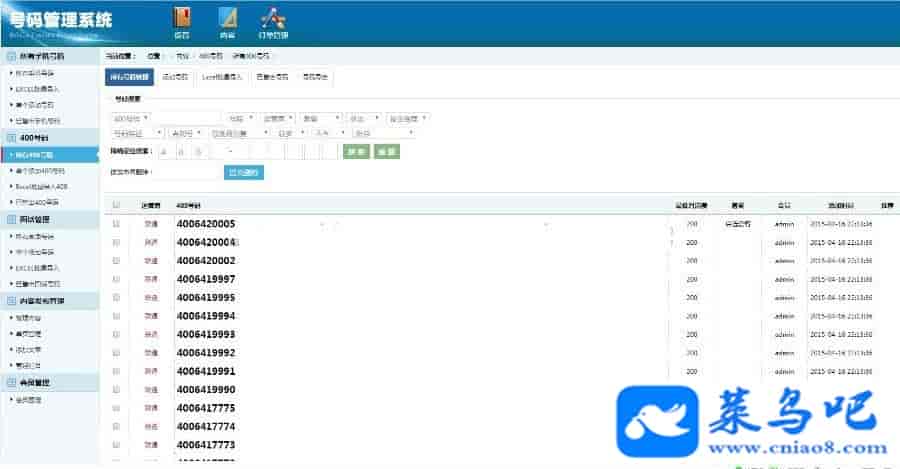The image size is (900, 469).
Task: Select row checkbox for 4006419995
Action: click(x=117, y=297)
